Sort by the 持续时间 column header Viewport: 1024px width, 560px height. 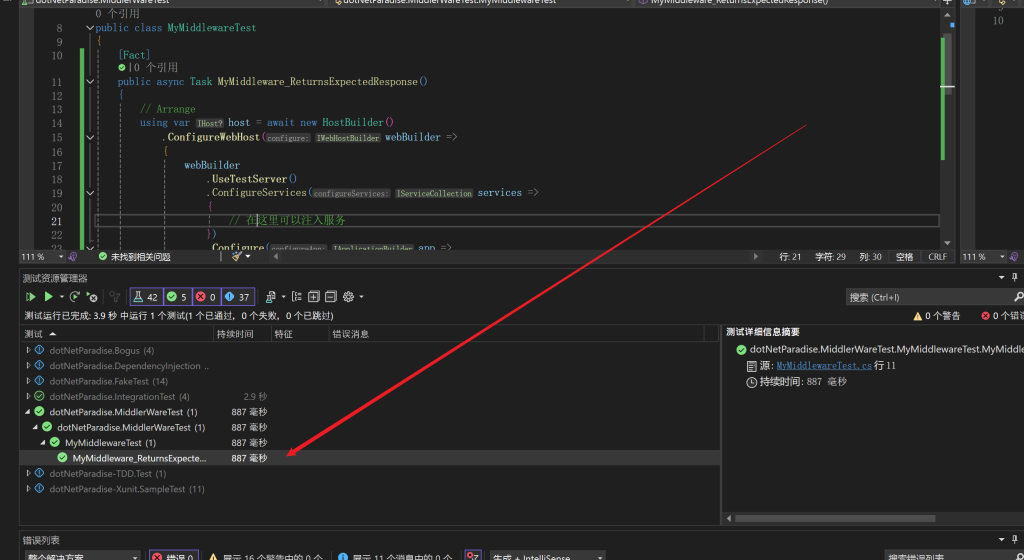[x=236, y=334]
